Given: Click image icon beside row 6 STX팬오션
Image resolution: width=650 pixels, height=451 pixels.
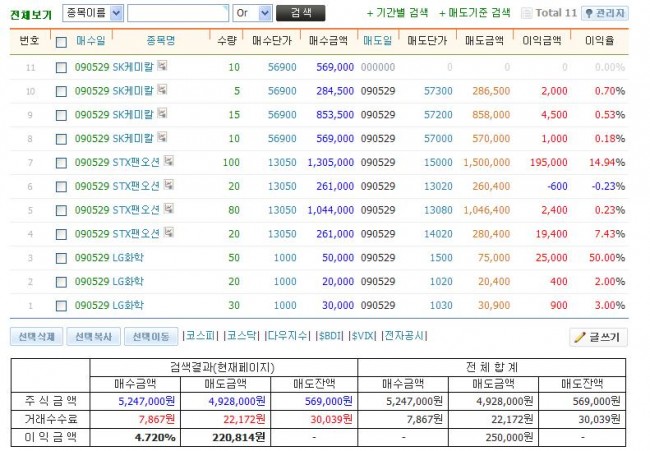Looking at the screenshot, I should 169,184.
